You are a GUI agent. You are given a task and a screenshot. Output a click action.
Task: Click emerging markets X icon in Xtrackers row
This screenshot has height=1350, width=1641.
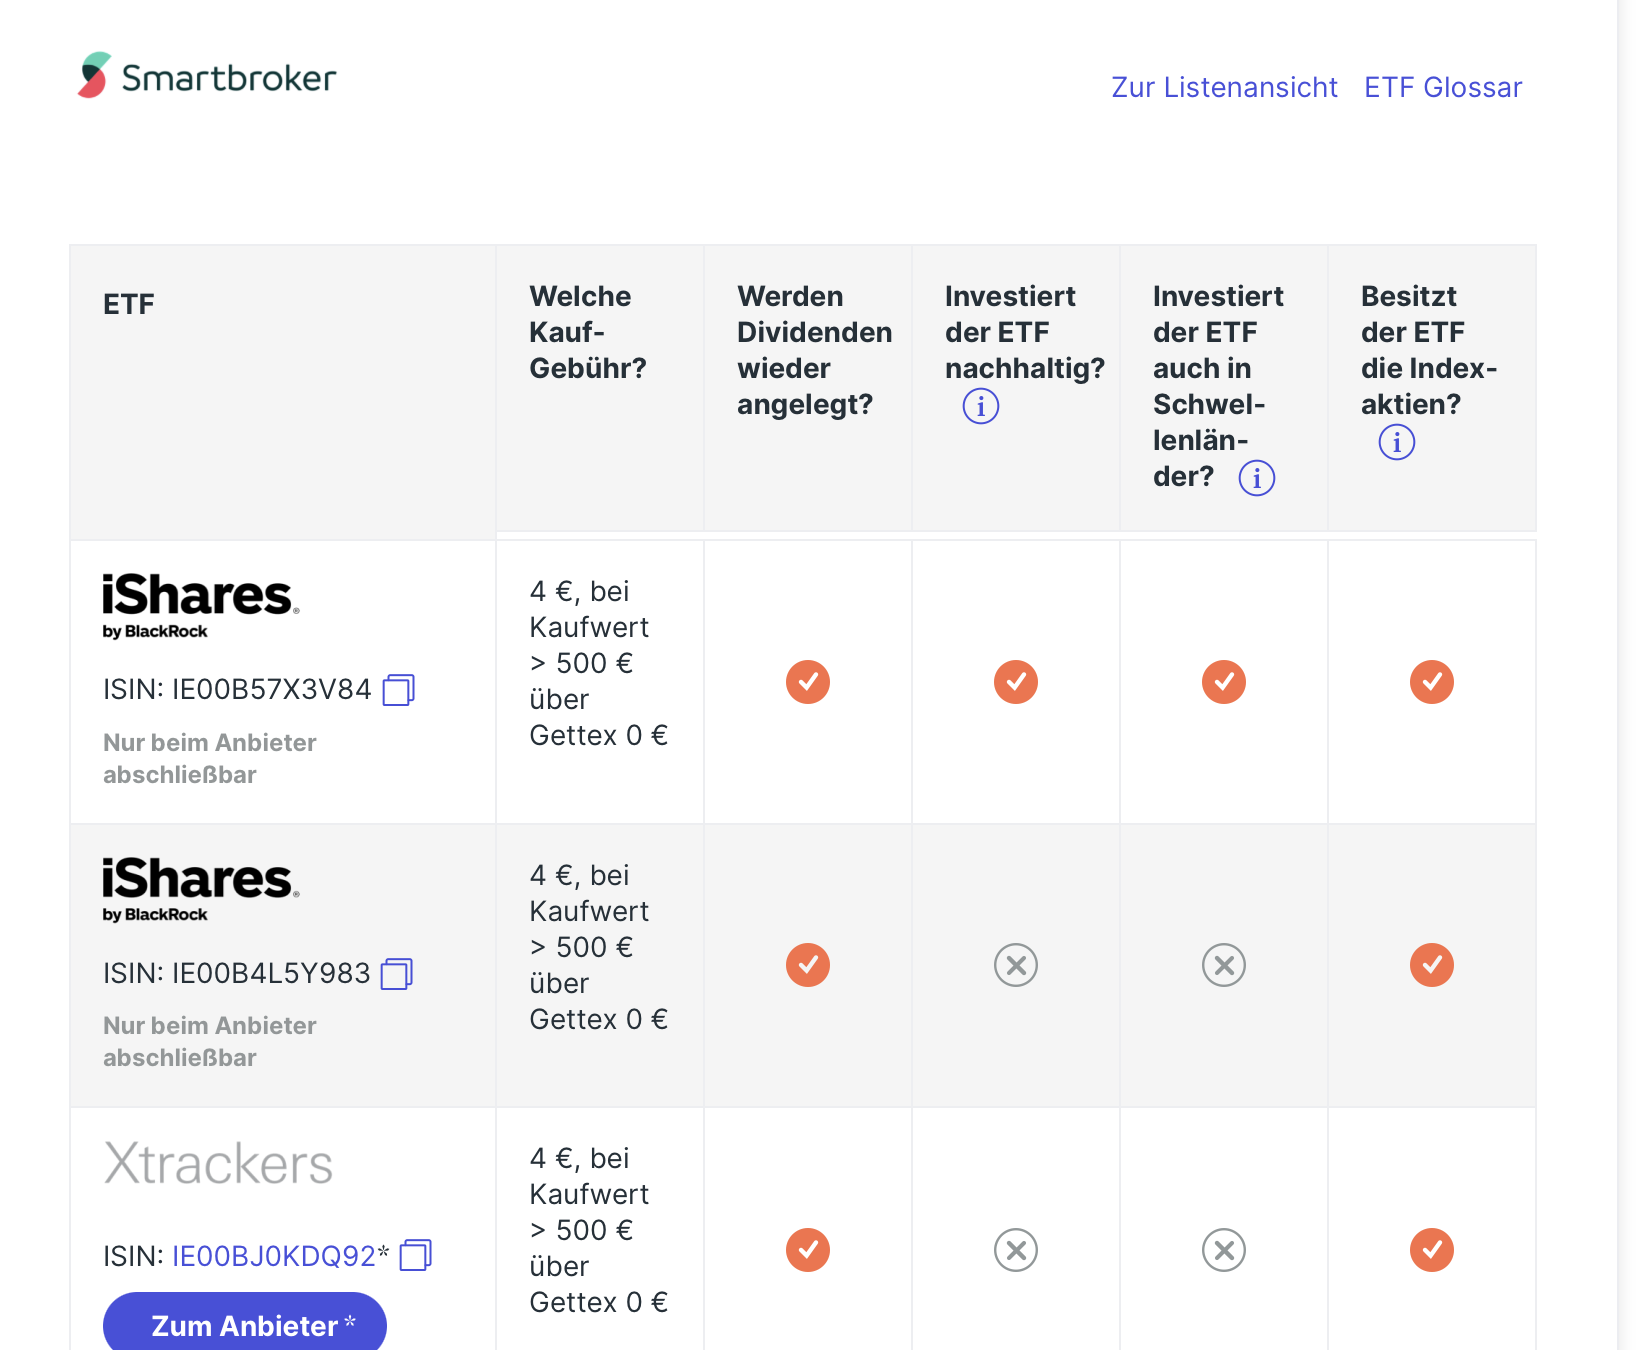(1223, 1250)
